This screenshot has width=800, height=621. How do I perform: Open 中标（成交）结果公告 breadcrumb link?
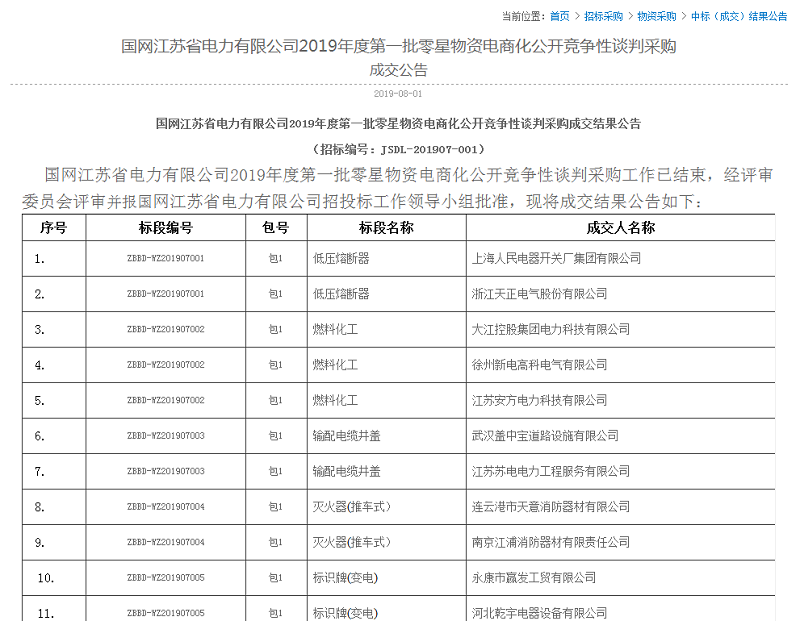click(x=739, y=16)
